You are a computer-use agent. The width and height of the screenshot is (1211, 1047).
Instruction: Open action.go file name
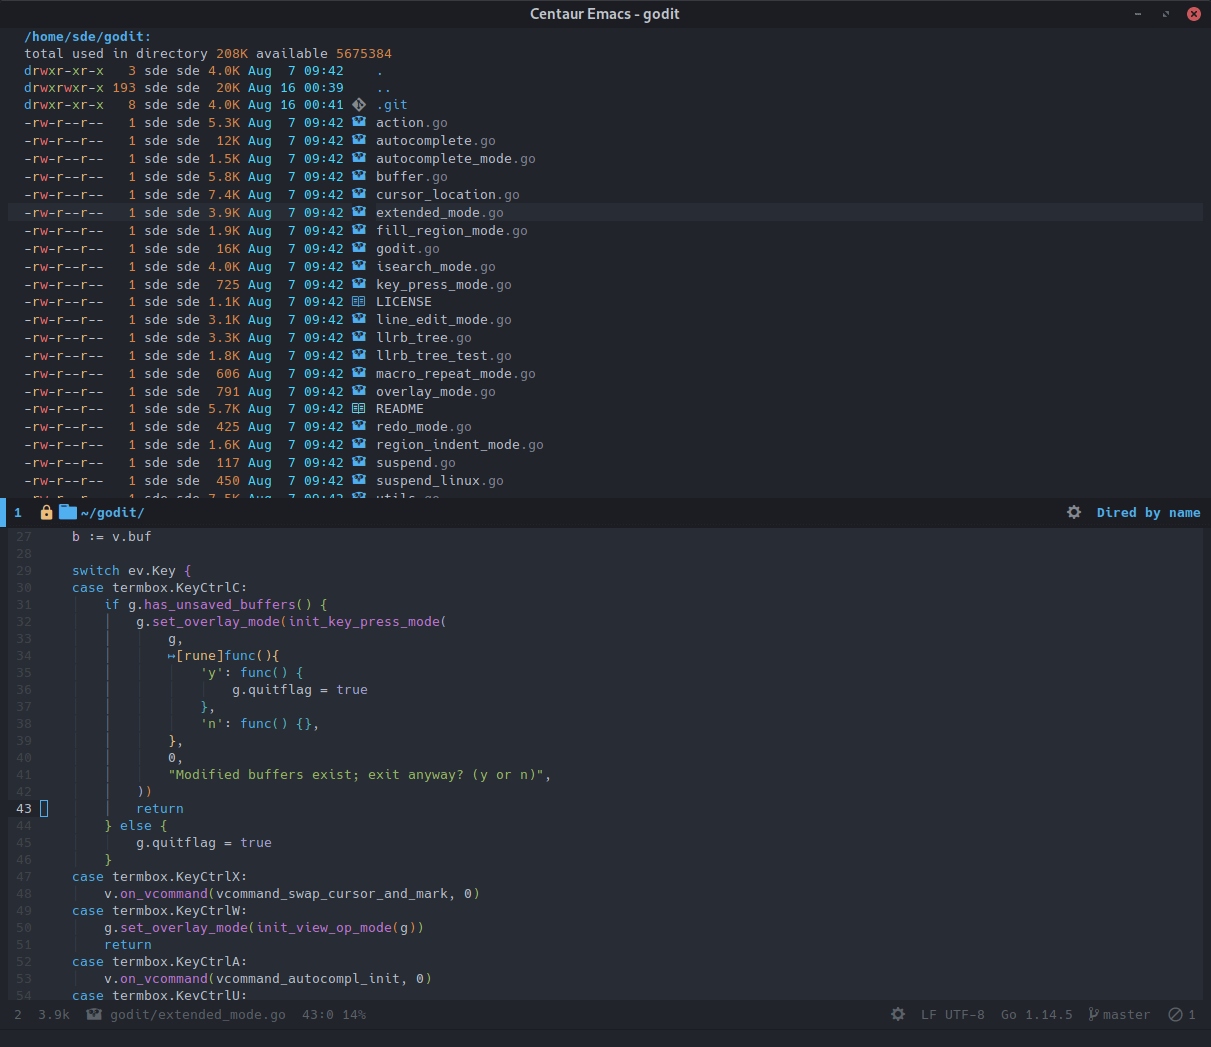pyautogui.click(x=412, y=123)
